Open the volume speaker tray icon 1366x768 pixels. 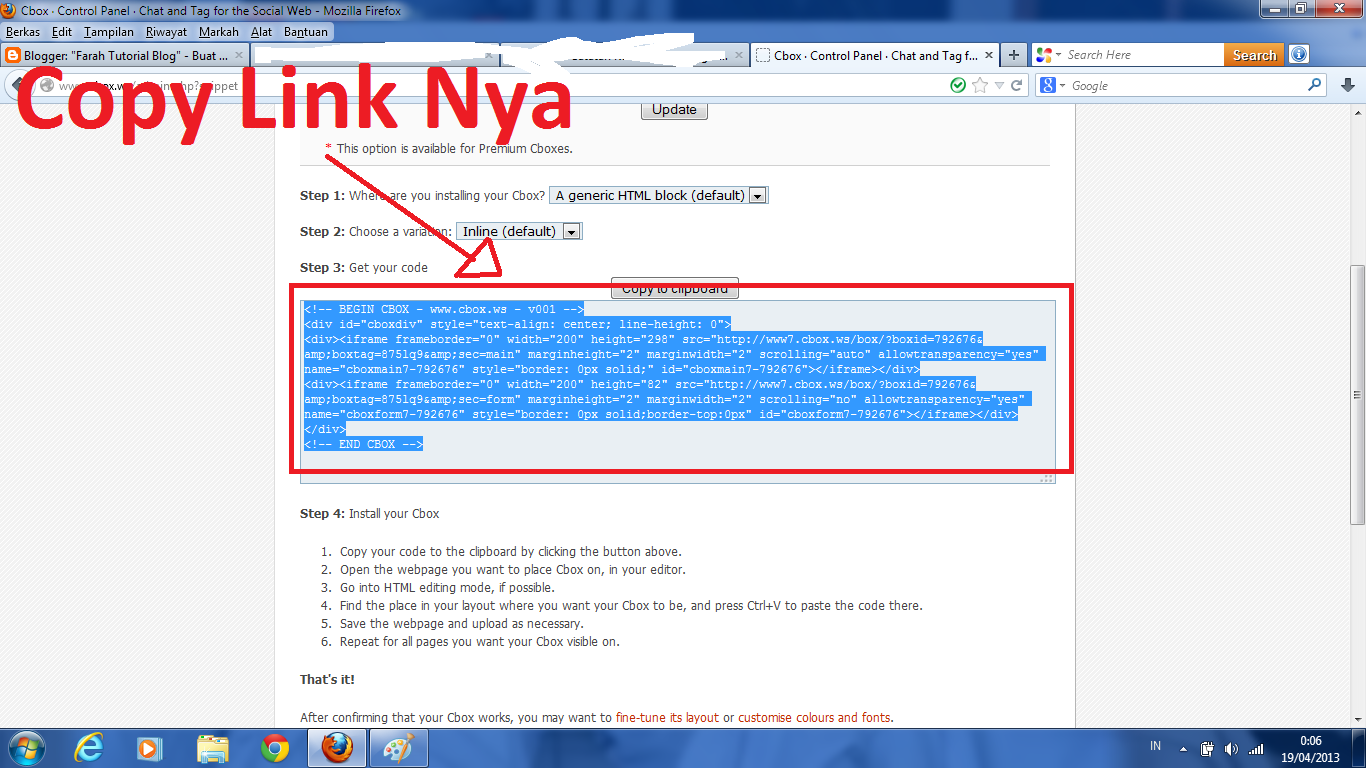pyautogui.click(x=1231, y=748)
